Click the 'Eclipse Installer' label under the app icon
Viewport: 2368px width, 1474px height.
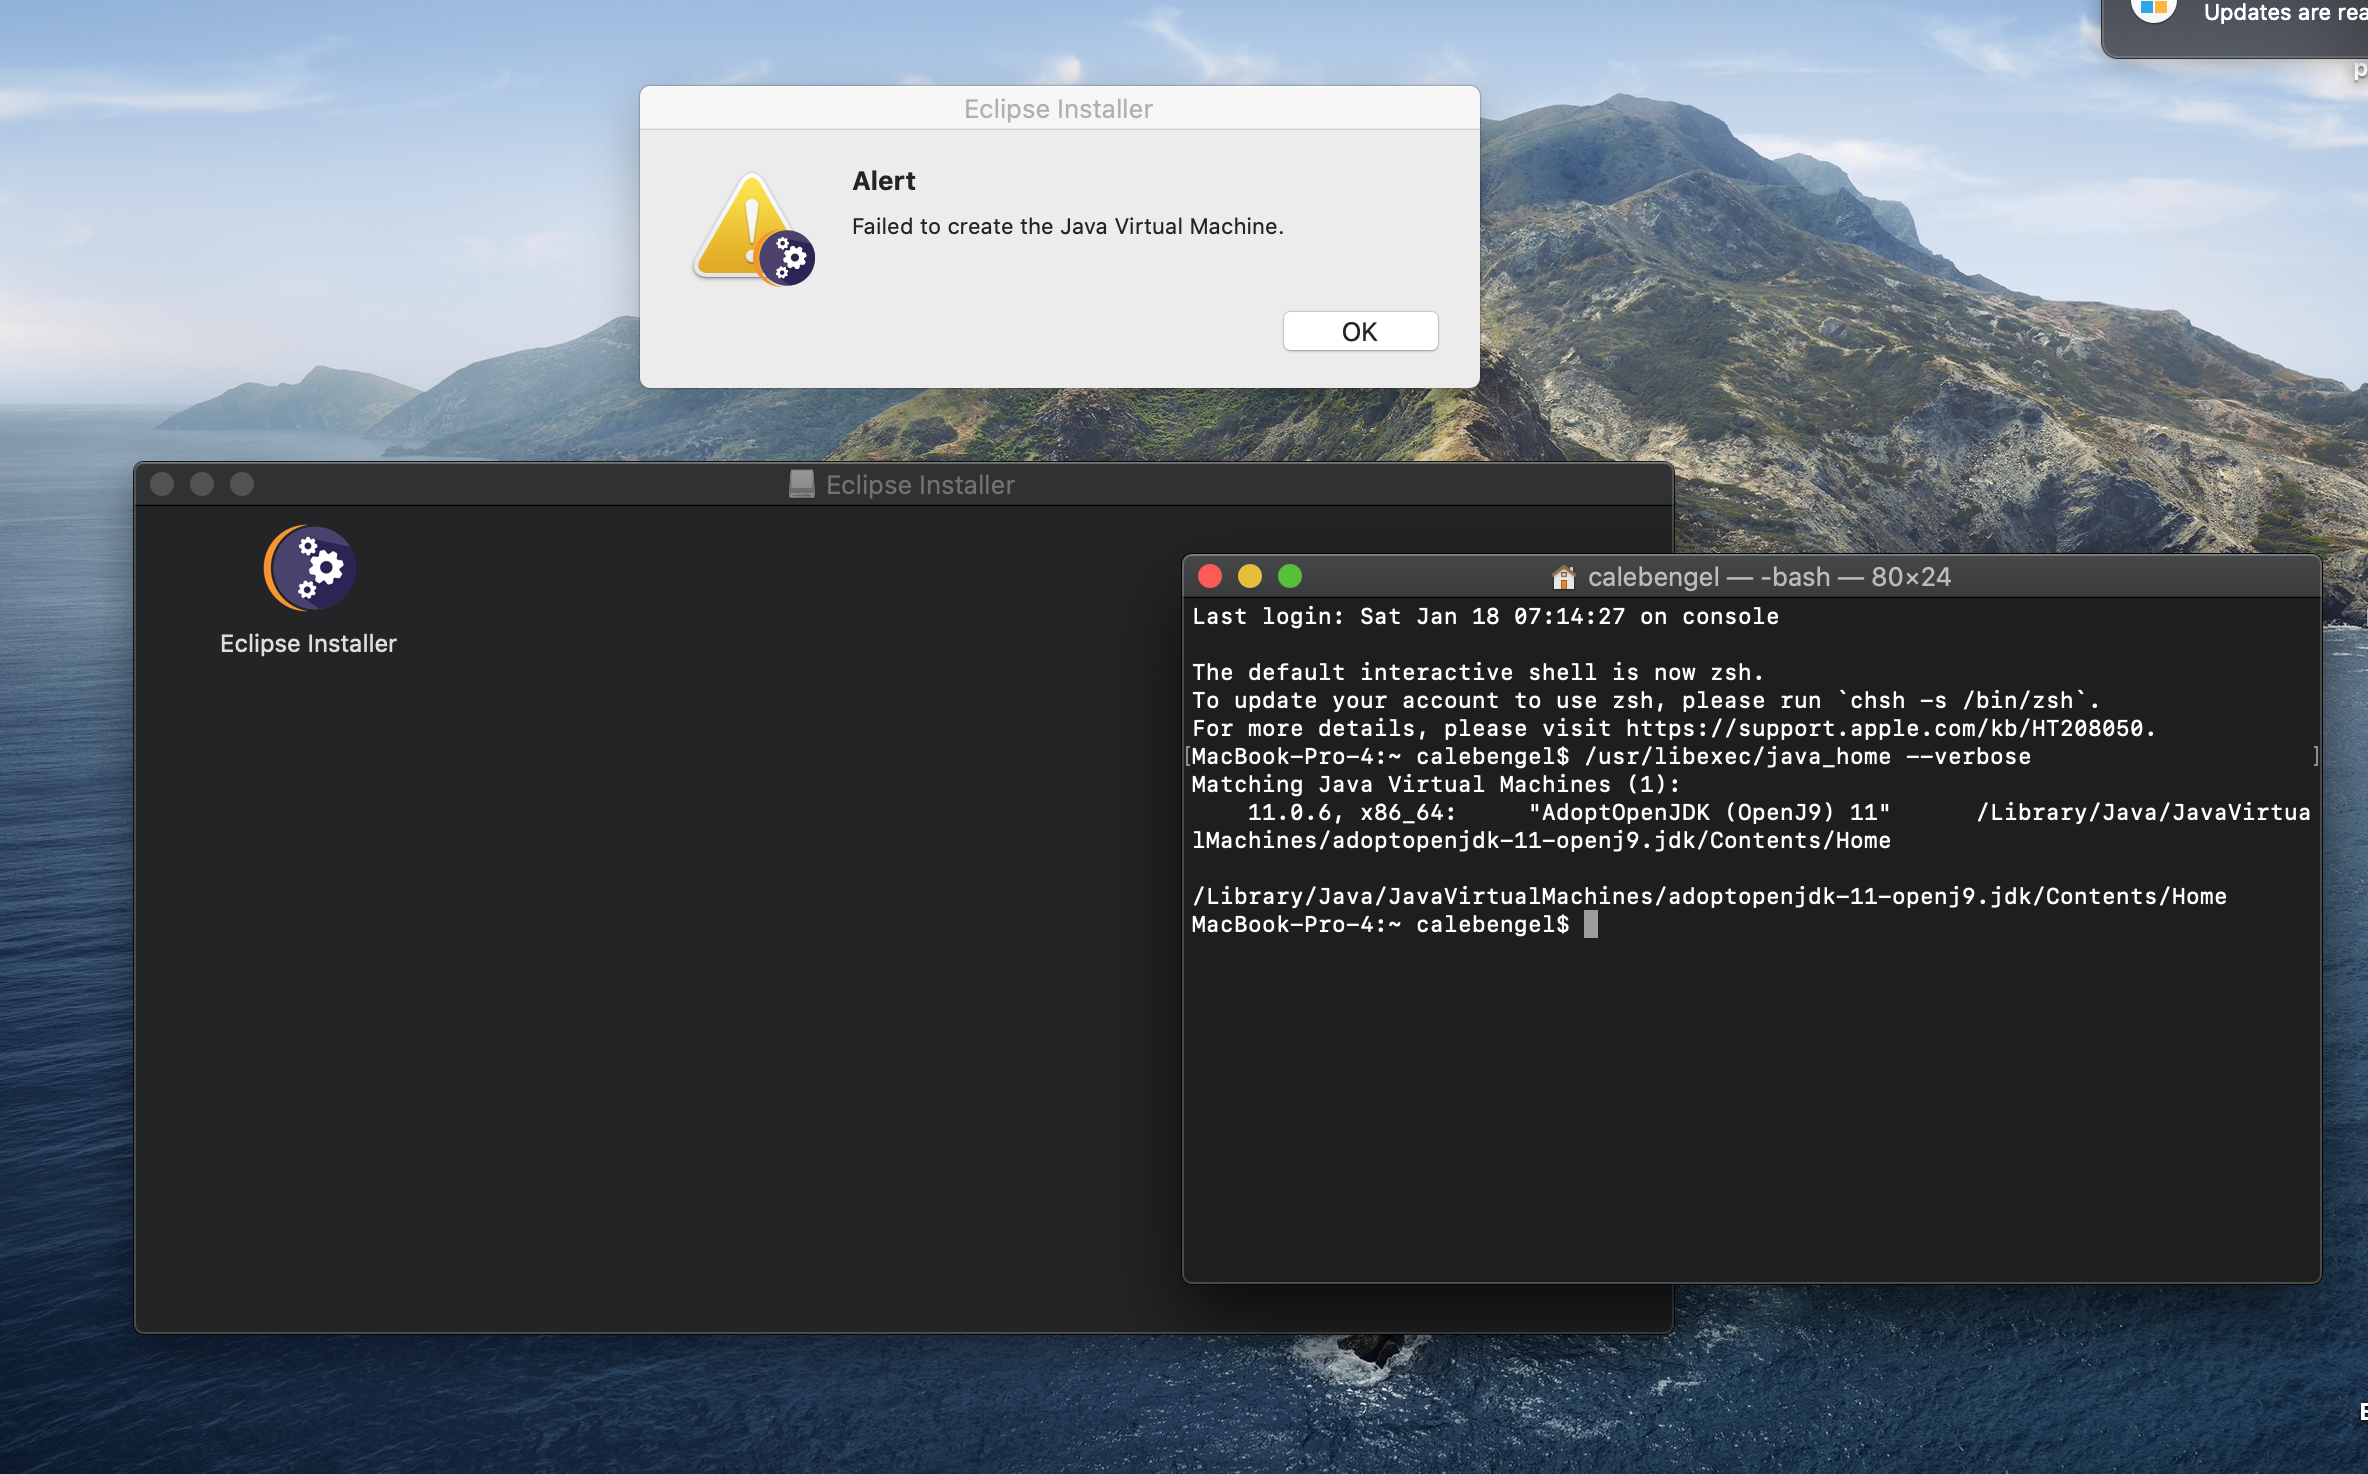(308, 643)
